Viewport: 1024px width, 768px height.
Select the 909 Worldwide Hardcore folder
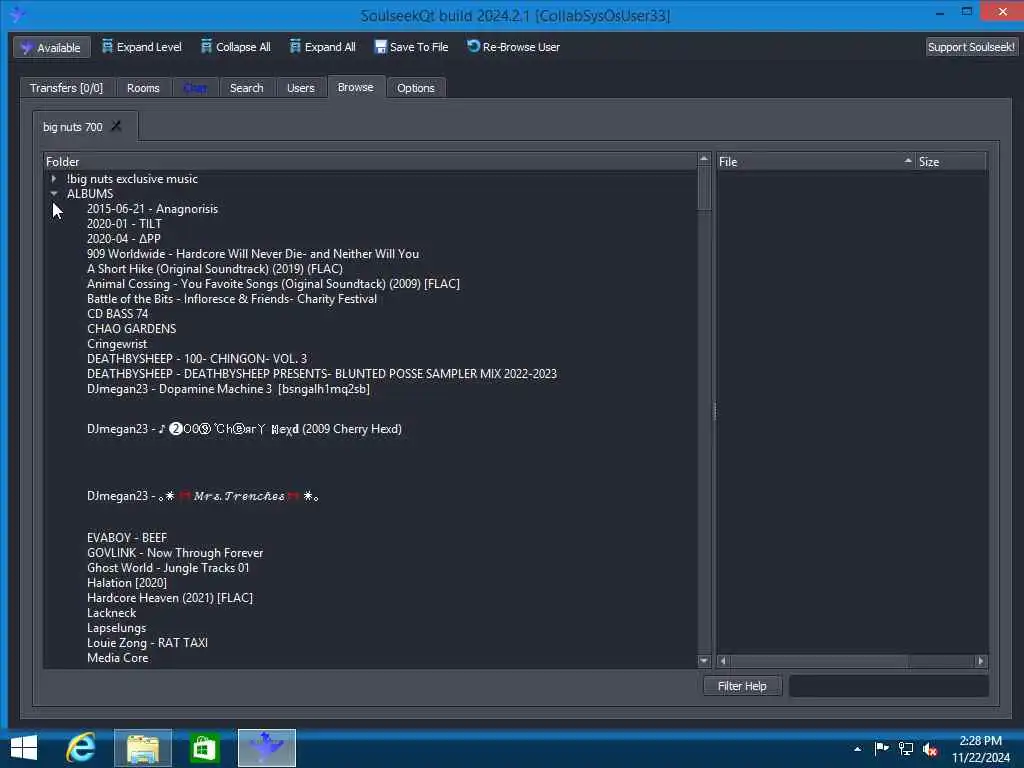pyautogui.click(x=253, y=253)
